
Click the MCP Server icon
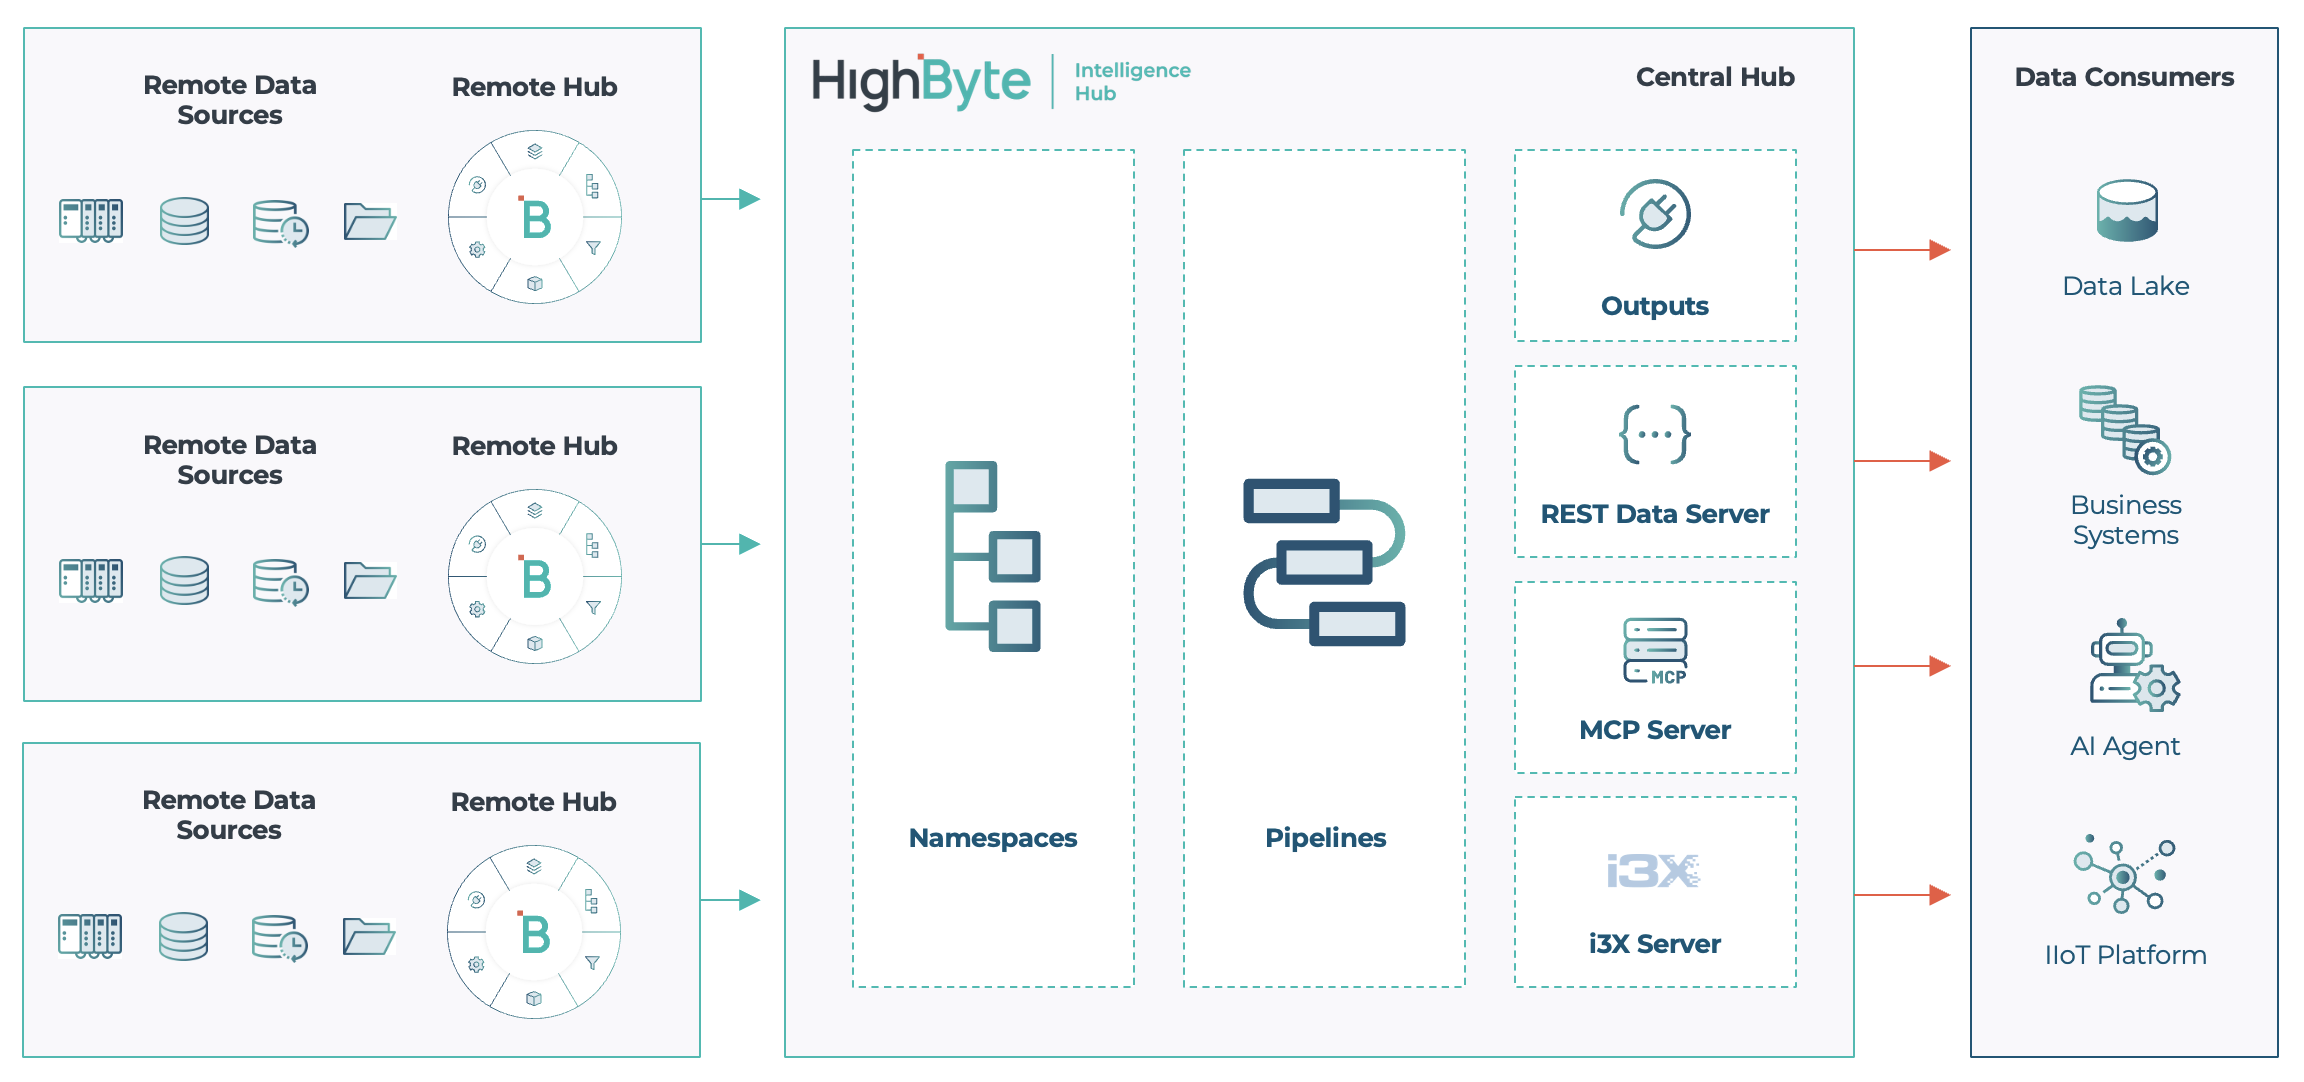tap(1655, 650)
